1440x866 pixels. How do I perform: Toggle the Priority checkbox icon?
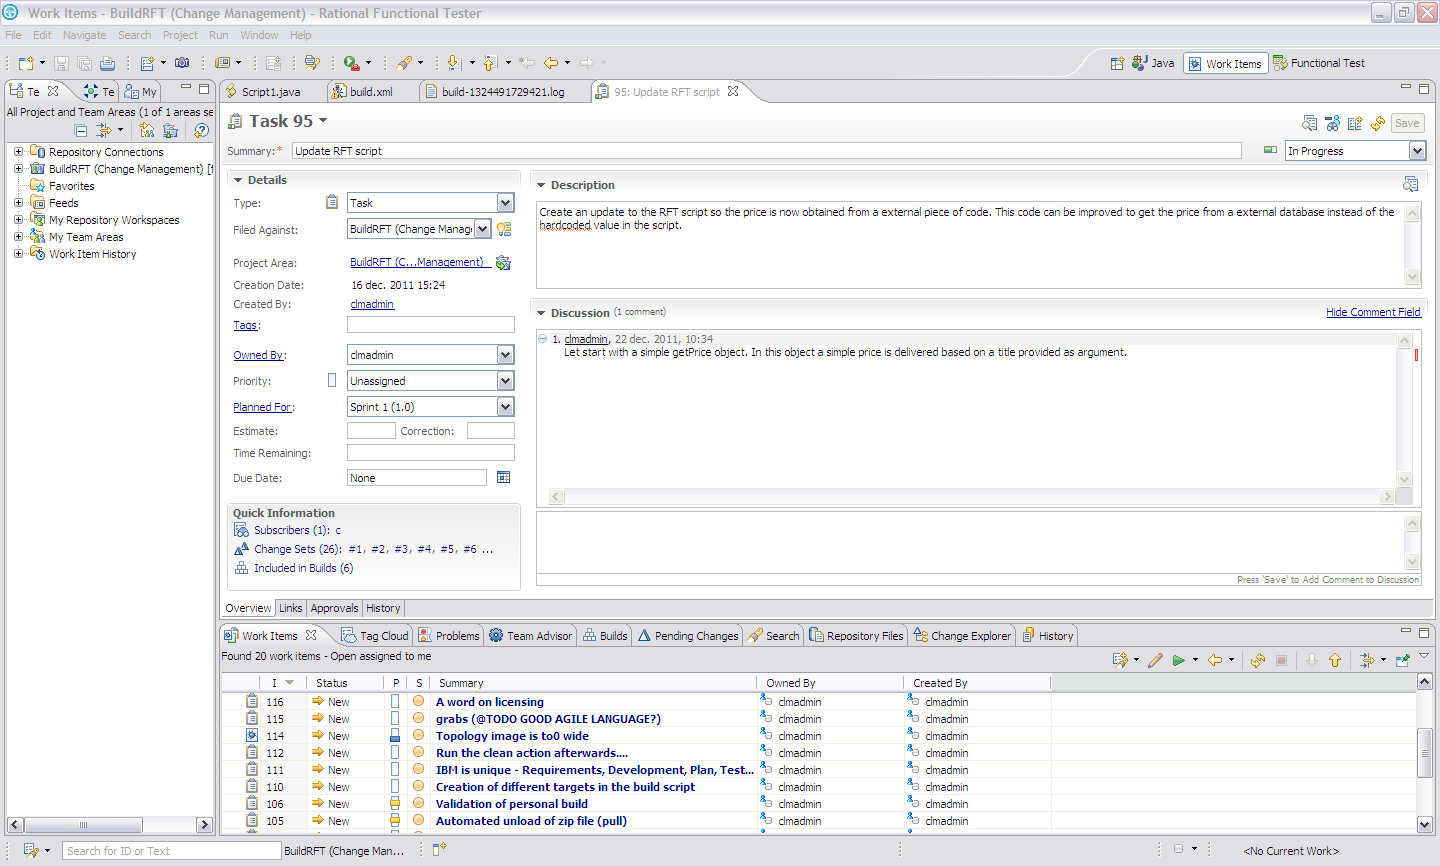332,380
